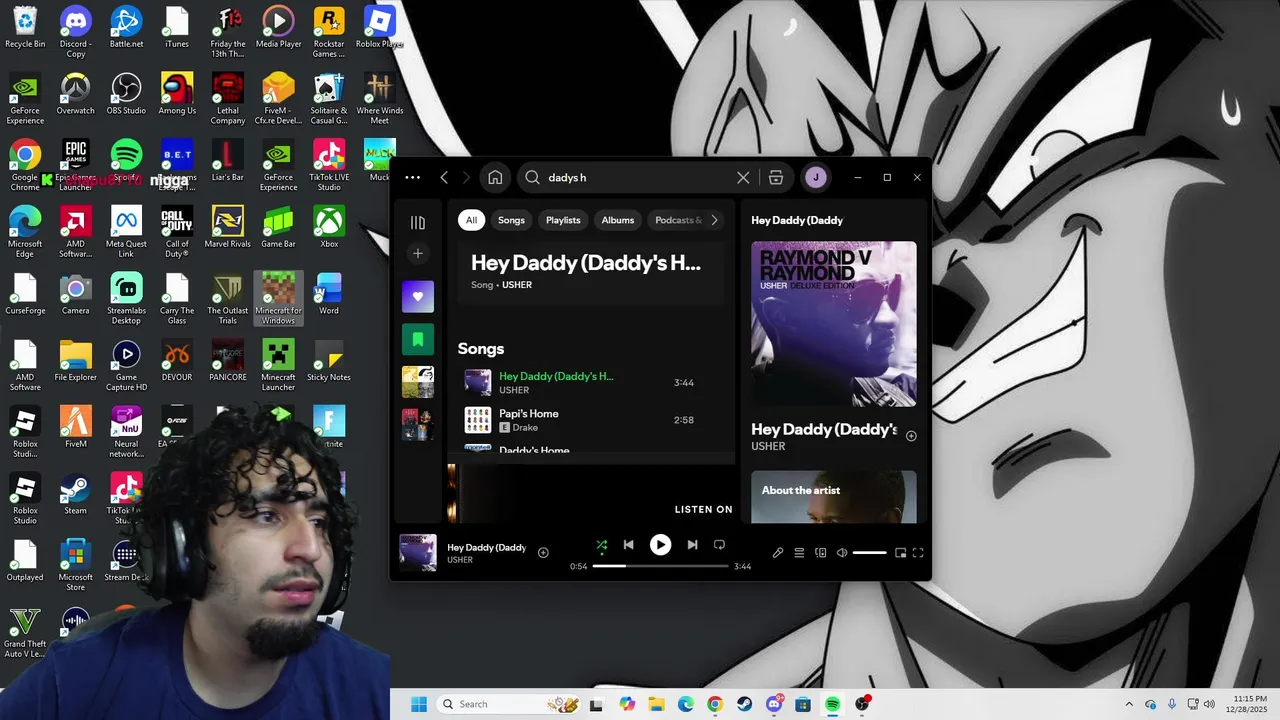Open the Spotify Home page
Image resolution: width=1280 pixels, height=720 pixels.
click(495, 177)
